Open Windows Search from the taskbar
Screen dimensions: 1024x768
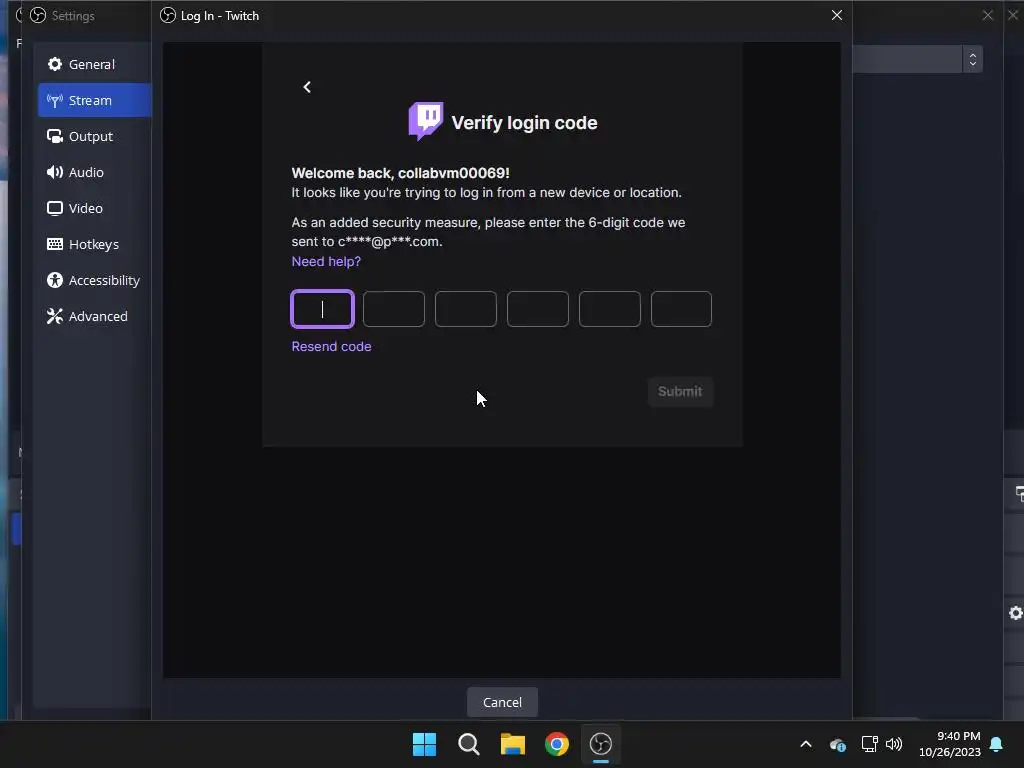coord(469,744)
